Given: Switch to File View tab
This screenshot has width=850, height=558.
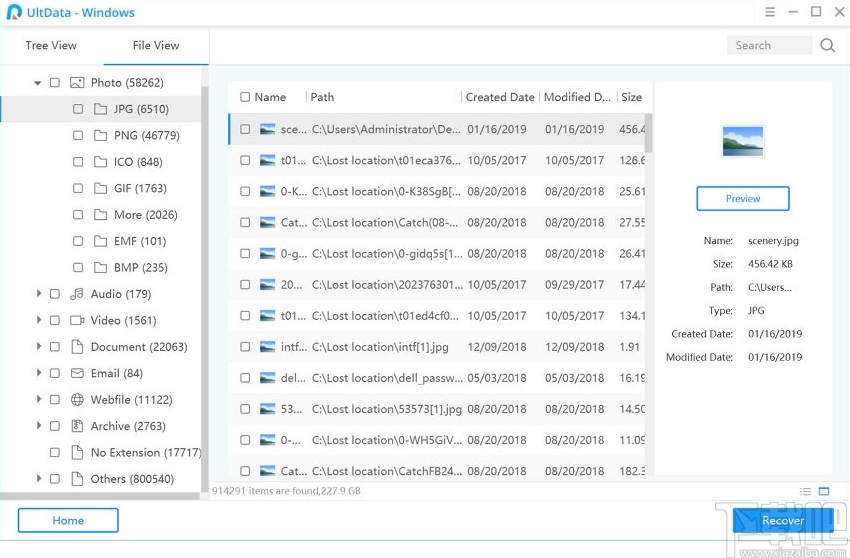Looking at the screenshot, I should click(x=156, y=46).
